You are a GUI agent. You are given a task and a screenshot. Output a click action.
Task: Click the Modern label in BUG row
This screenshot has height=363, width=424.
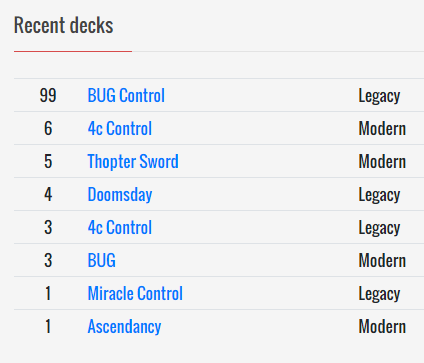pyautogui.click(x=382, y=260)
